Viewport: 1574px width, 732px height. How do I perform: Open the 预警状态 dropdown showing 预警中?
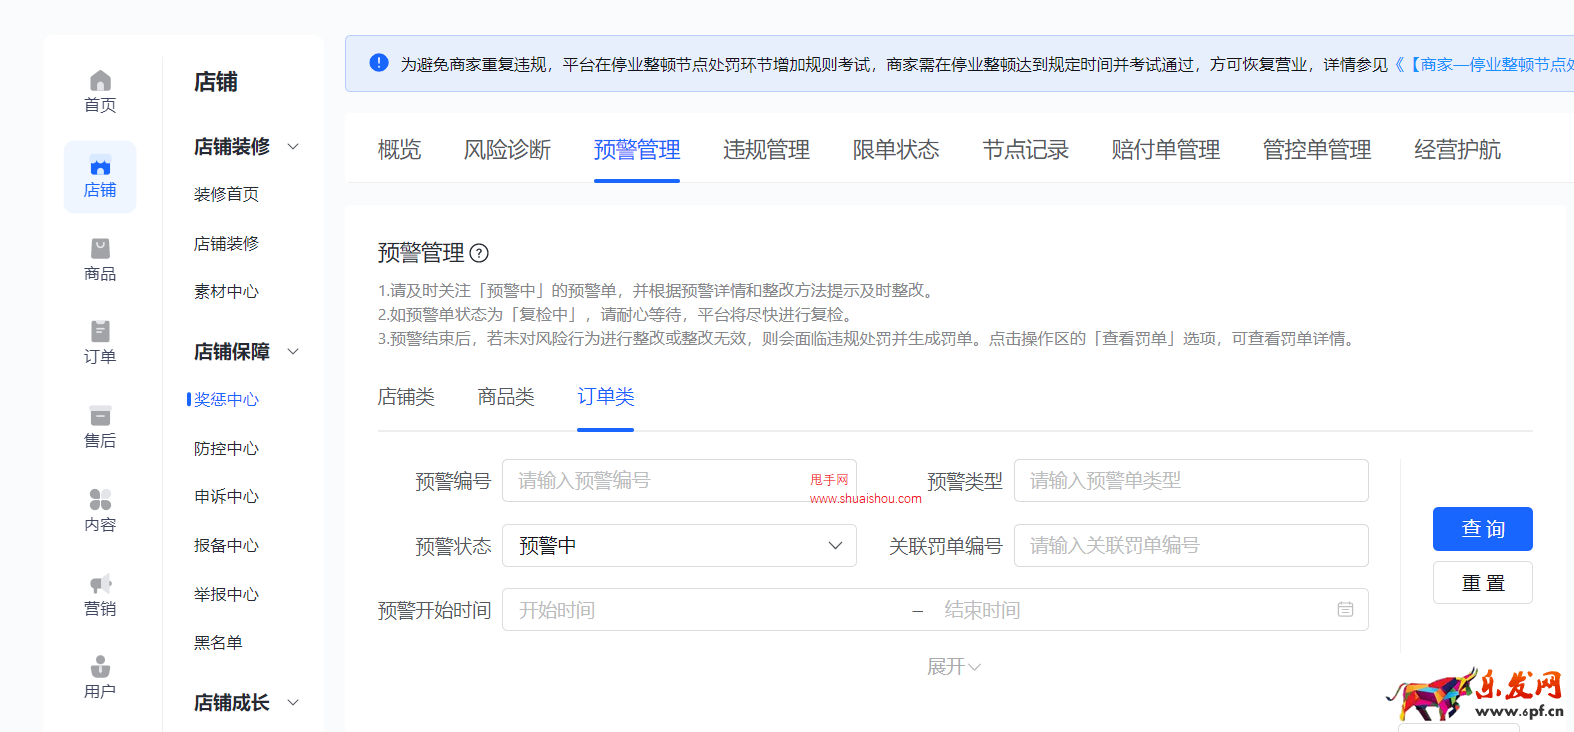pyautogui.click(x=679, y=546)
